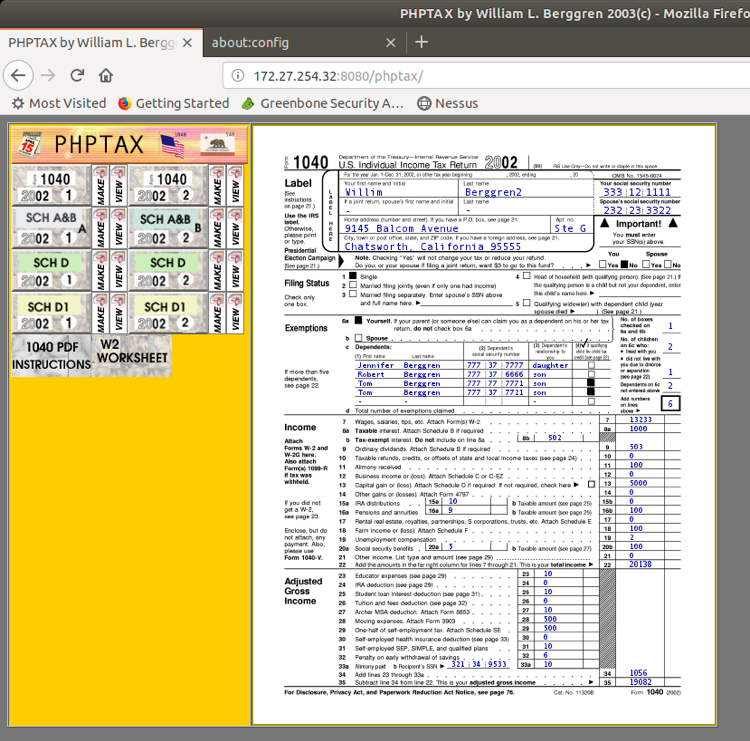Click the VIEW button for 1040 page 2
The width and height of the screenshot is (750, 741).
235,186
